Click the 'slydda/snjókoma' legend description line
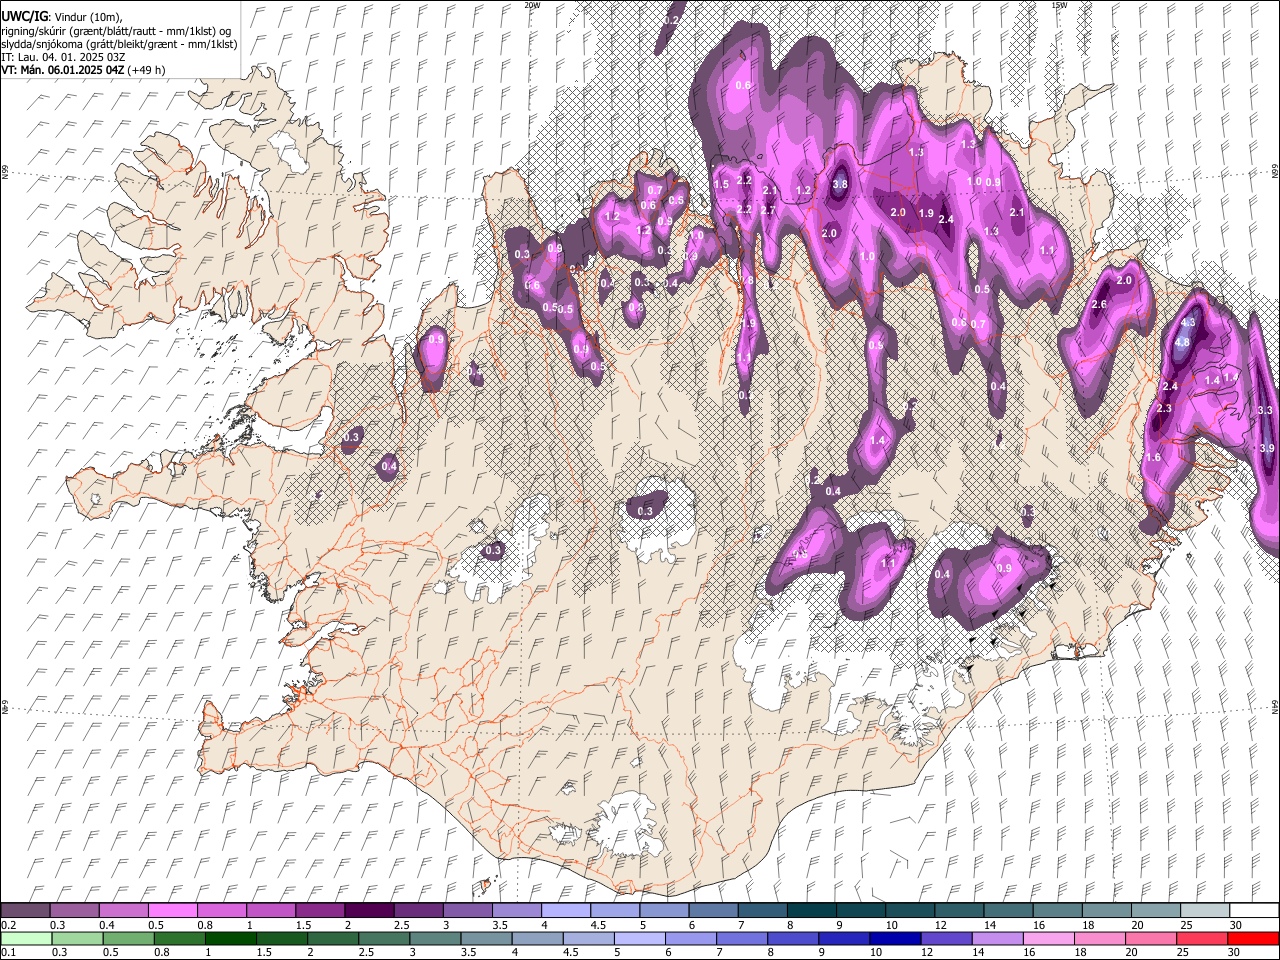 click(119, 44)
